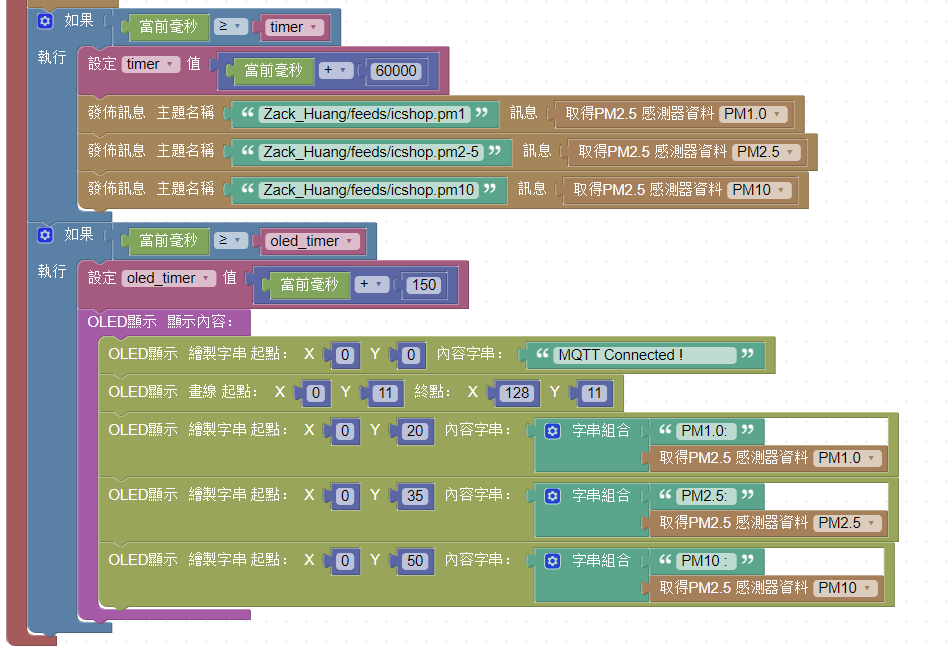This screenshot has height=649, width=952.
Task: Select 字串組合 label in PM10 row
Action: click(x=601, y=561)
